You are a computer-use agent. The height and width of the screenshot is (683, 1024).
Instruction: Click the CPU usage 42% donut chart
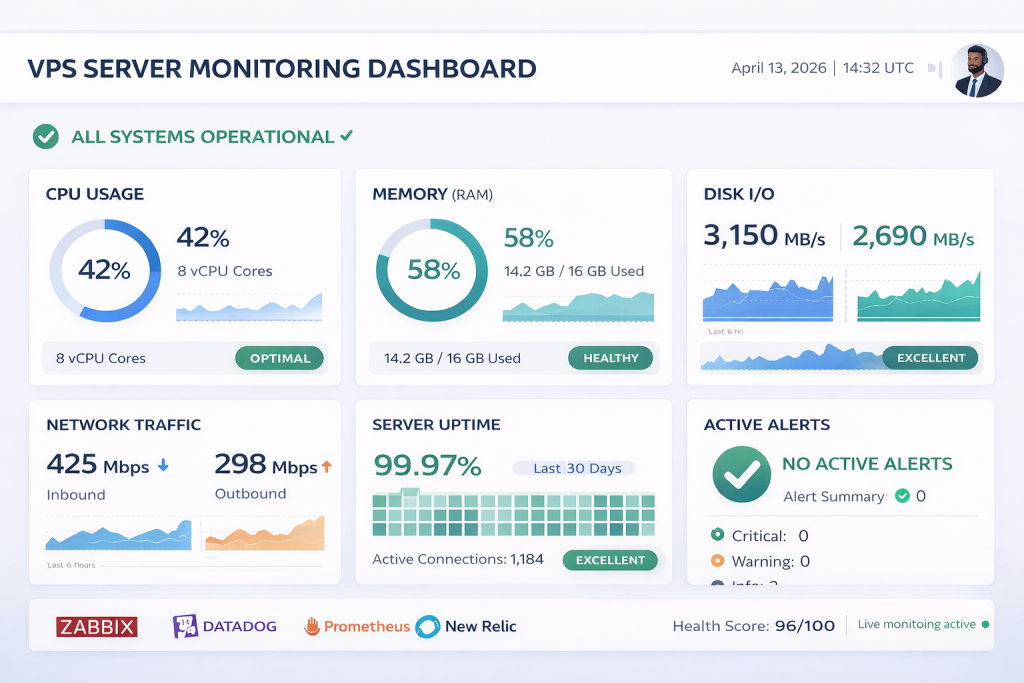pyautogui.click(x=105, y=270)
